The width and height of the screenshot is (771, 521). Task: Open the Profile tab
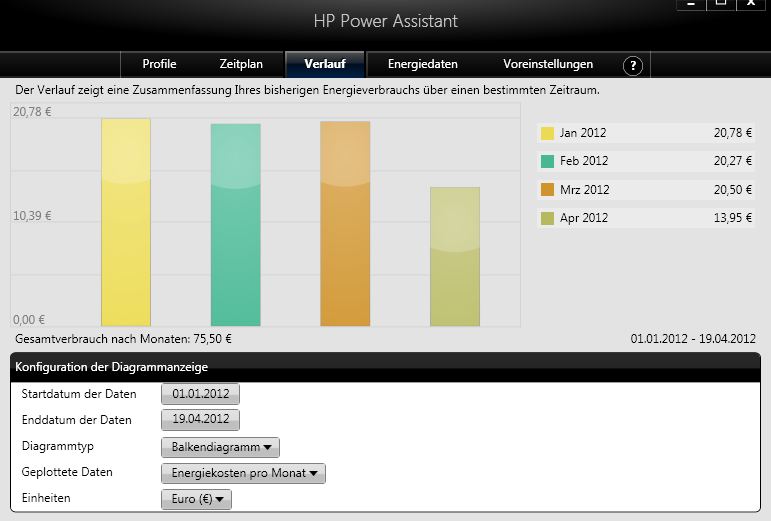click(x=159, y=64)
